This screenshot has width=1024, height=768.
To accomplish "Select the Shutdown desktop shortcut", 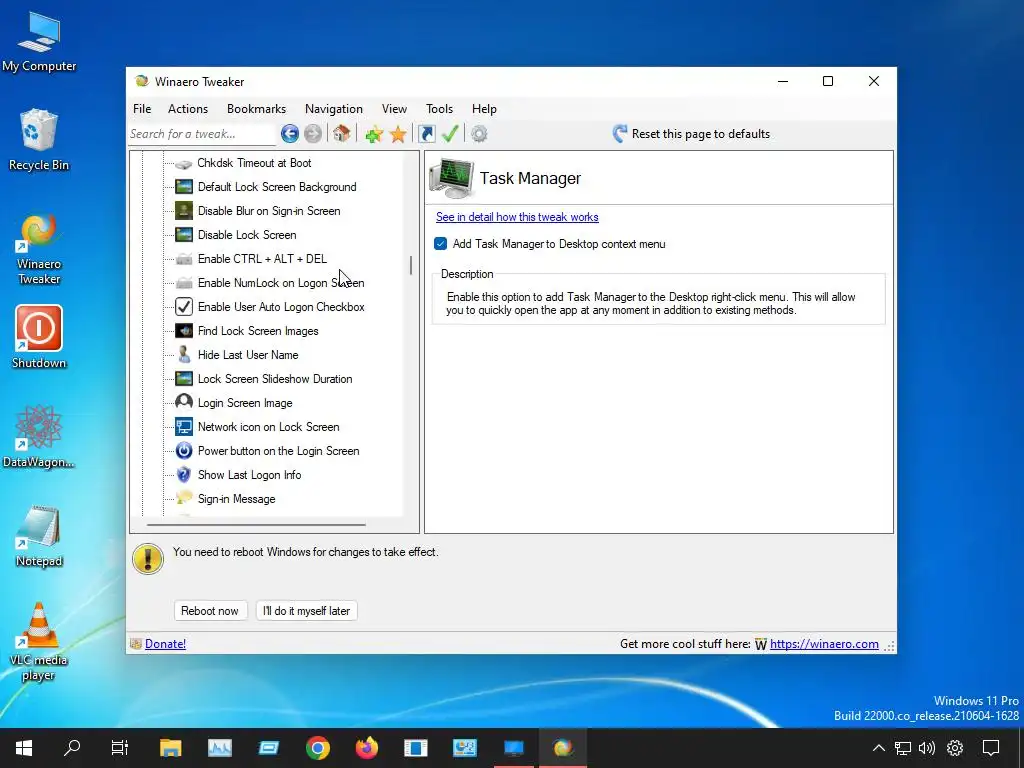I will tap(39, 337).
